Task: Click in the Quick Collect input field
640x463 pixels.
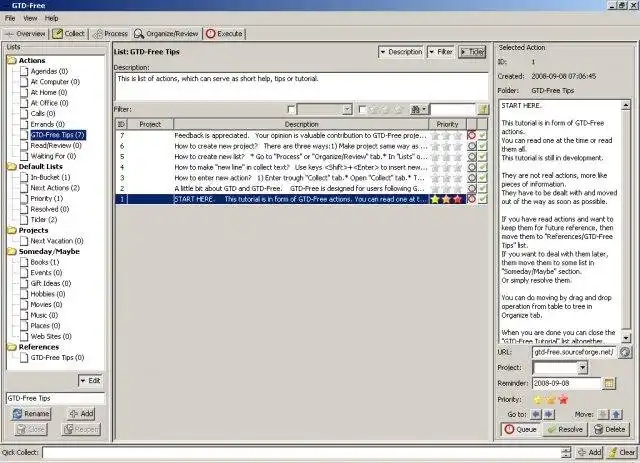Action: point(302,452)
